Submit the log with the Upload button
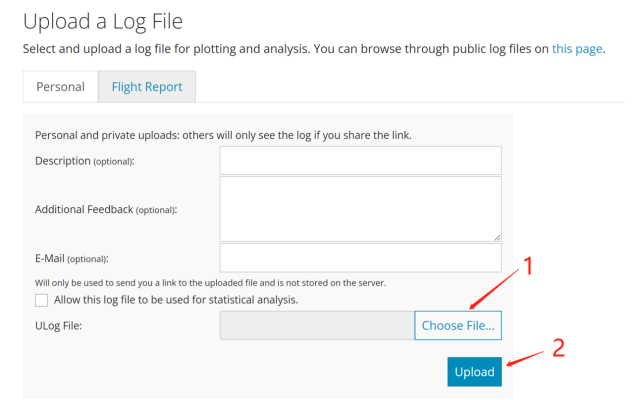The width and height of the screenshot is (635, 400). point(474,372)
